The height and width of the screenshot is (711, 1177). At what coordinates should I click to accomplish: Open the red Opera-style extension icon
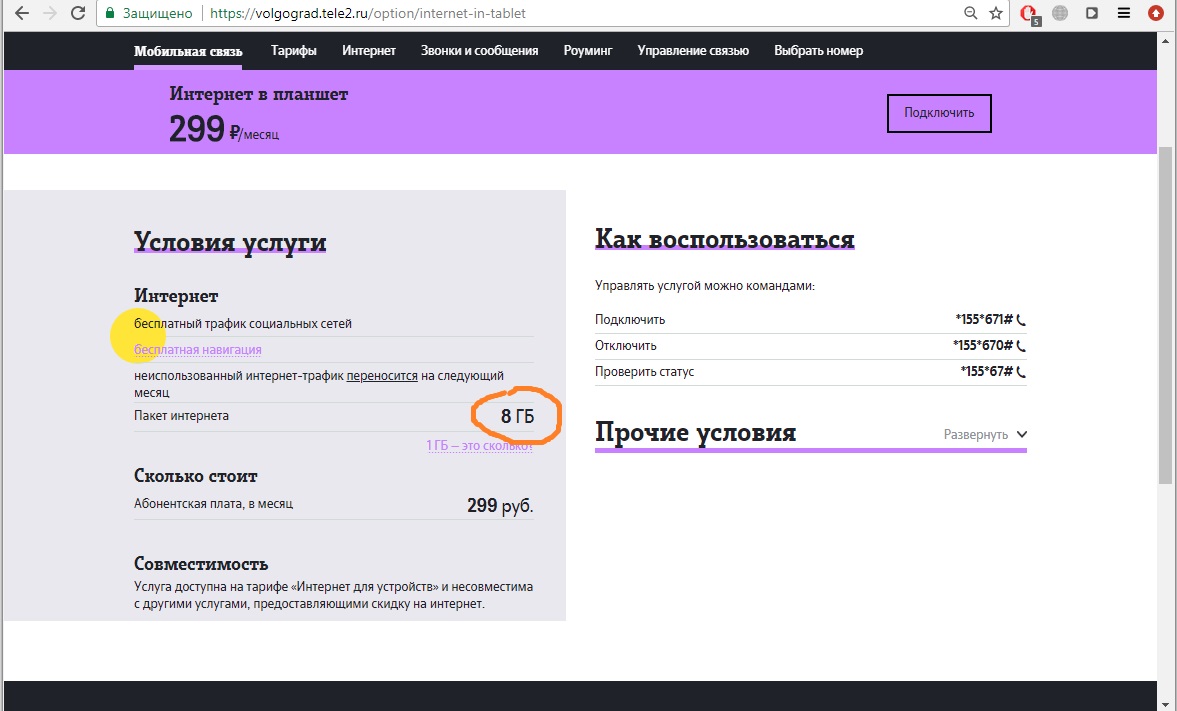tap(1028, 14)
